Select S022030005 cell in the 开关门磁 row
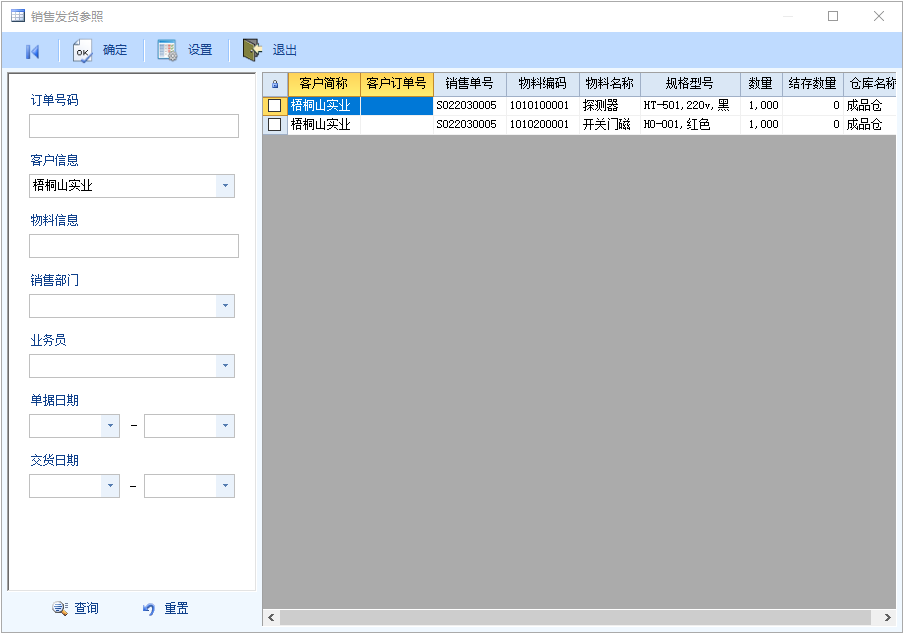This screenshot has width=904, height=634. (x=470, y=124)
